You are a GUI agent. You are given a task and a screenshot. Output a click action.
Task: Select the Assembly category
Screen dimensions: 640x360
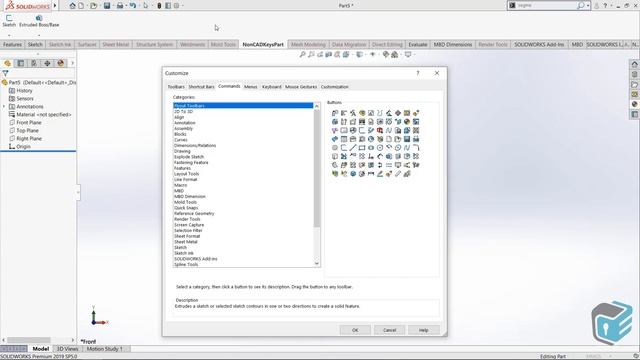coord(184,129)
